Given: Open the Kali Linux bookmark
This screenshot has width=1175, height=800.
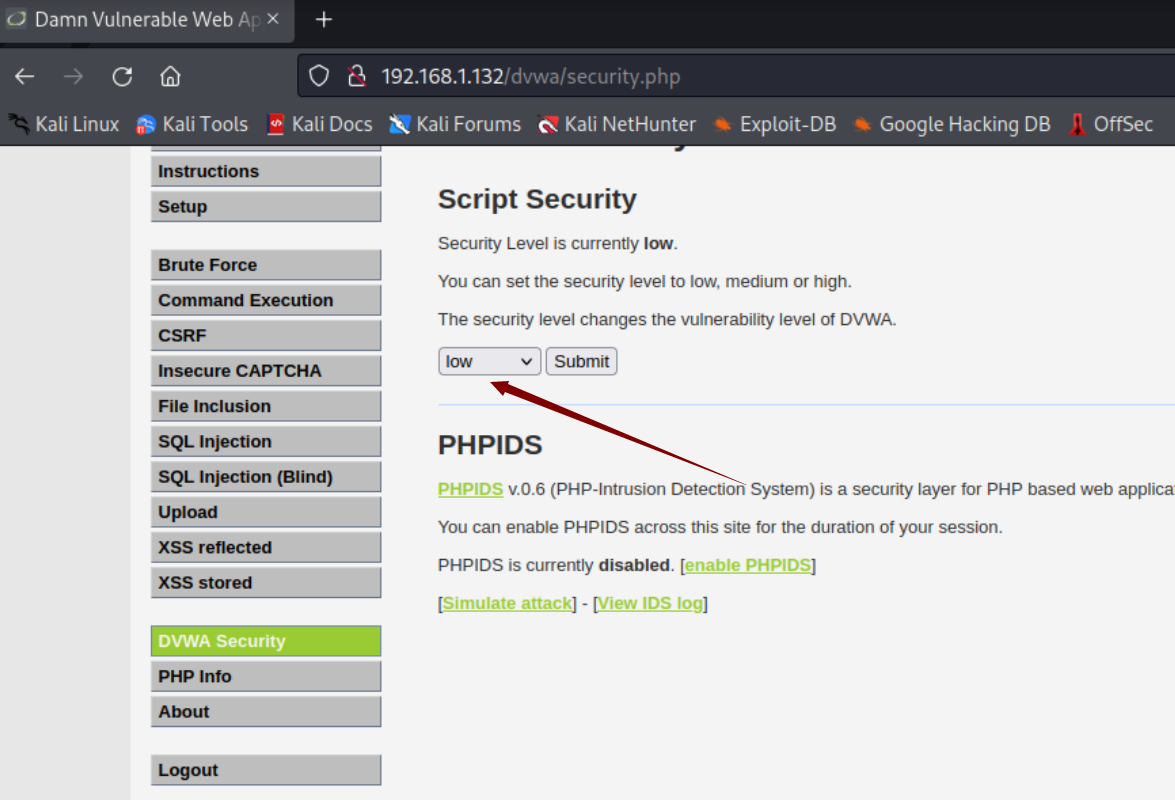Looking at the screenshot, I should tap(64, 124).
